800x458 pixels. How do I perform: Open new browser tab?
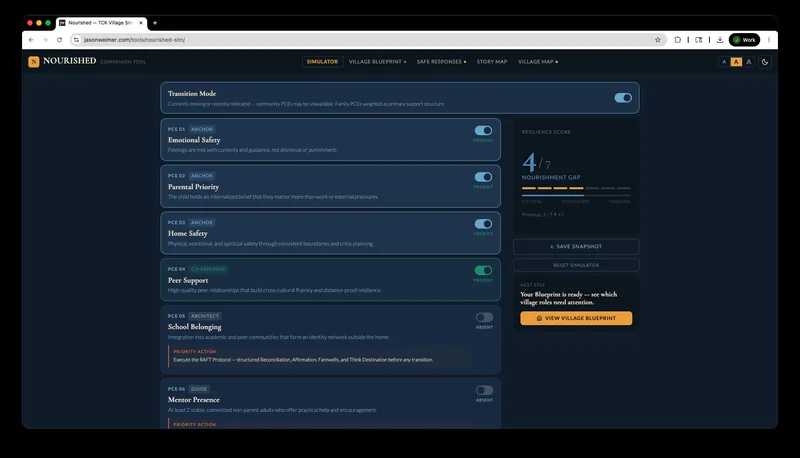click(x=155, y=23)
